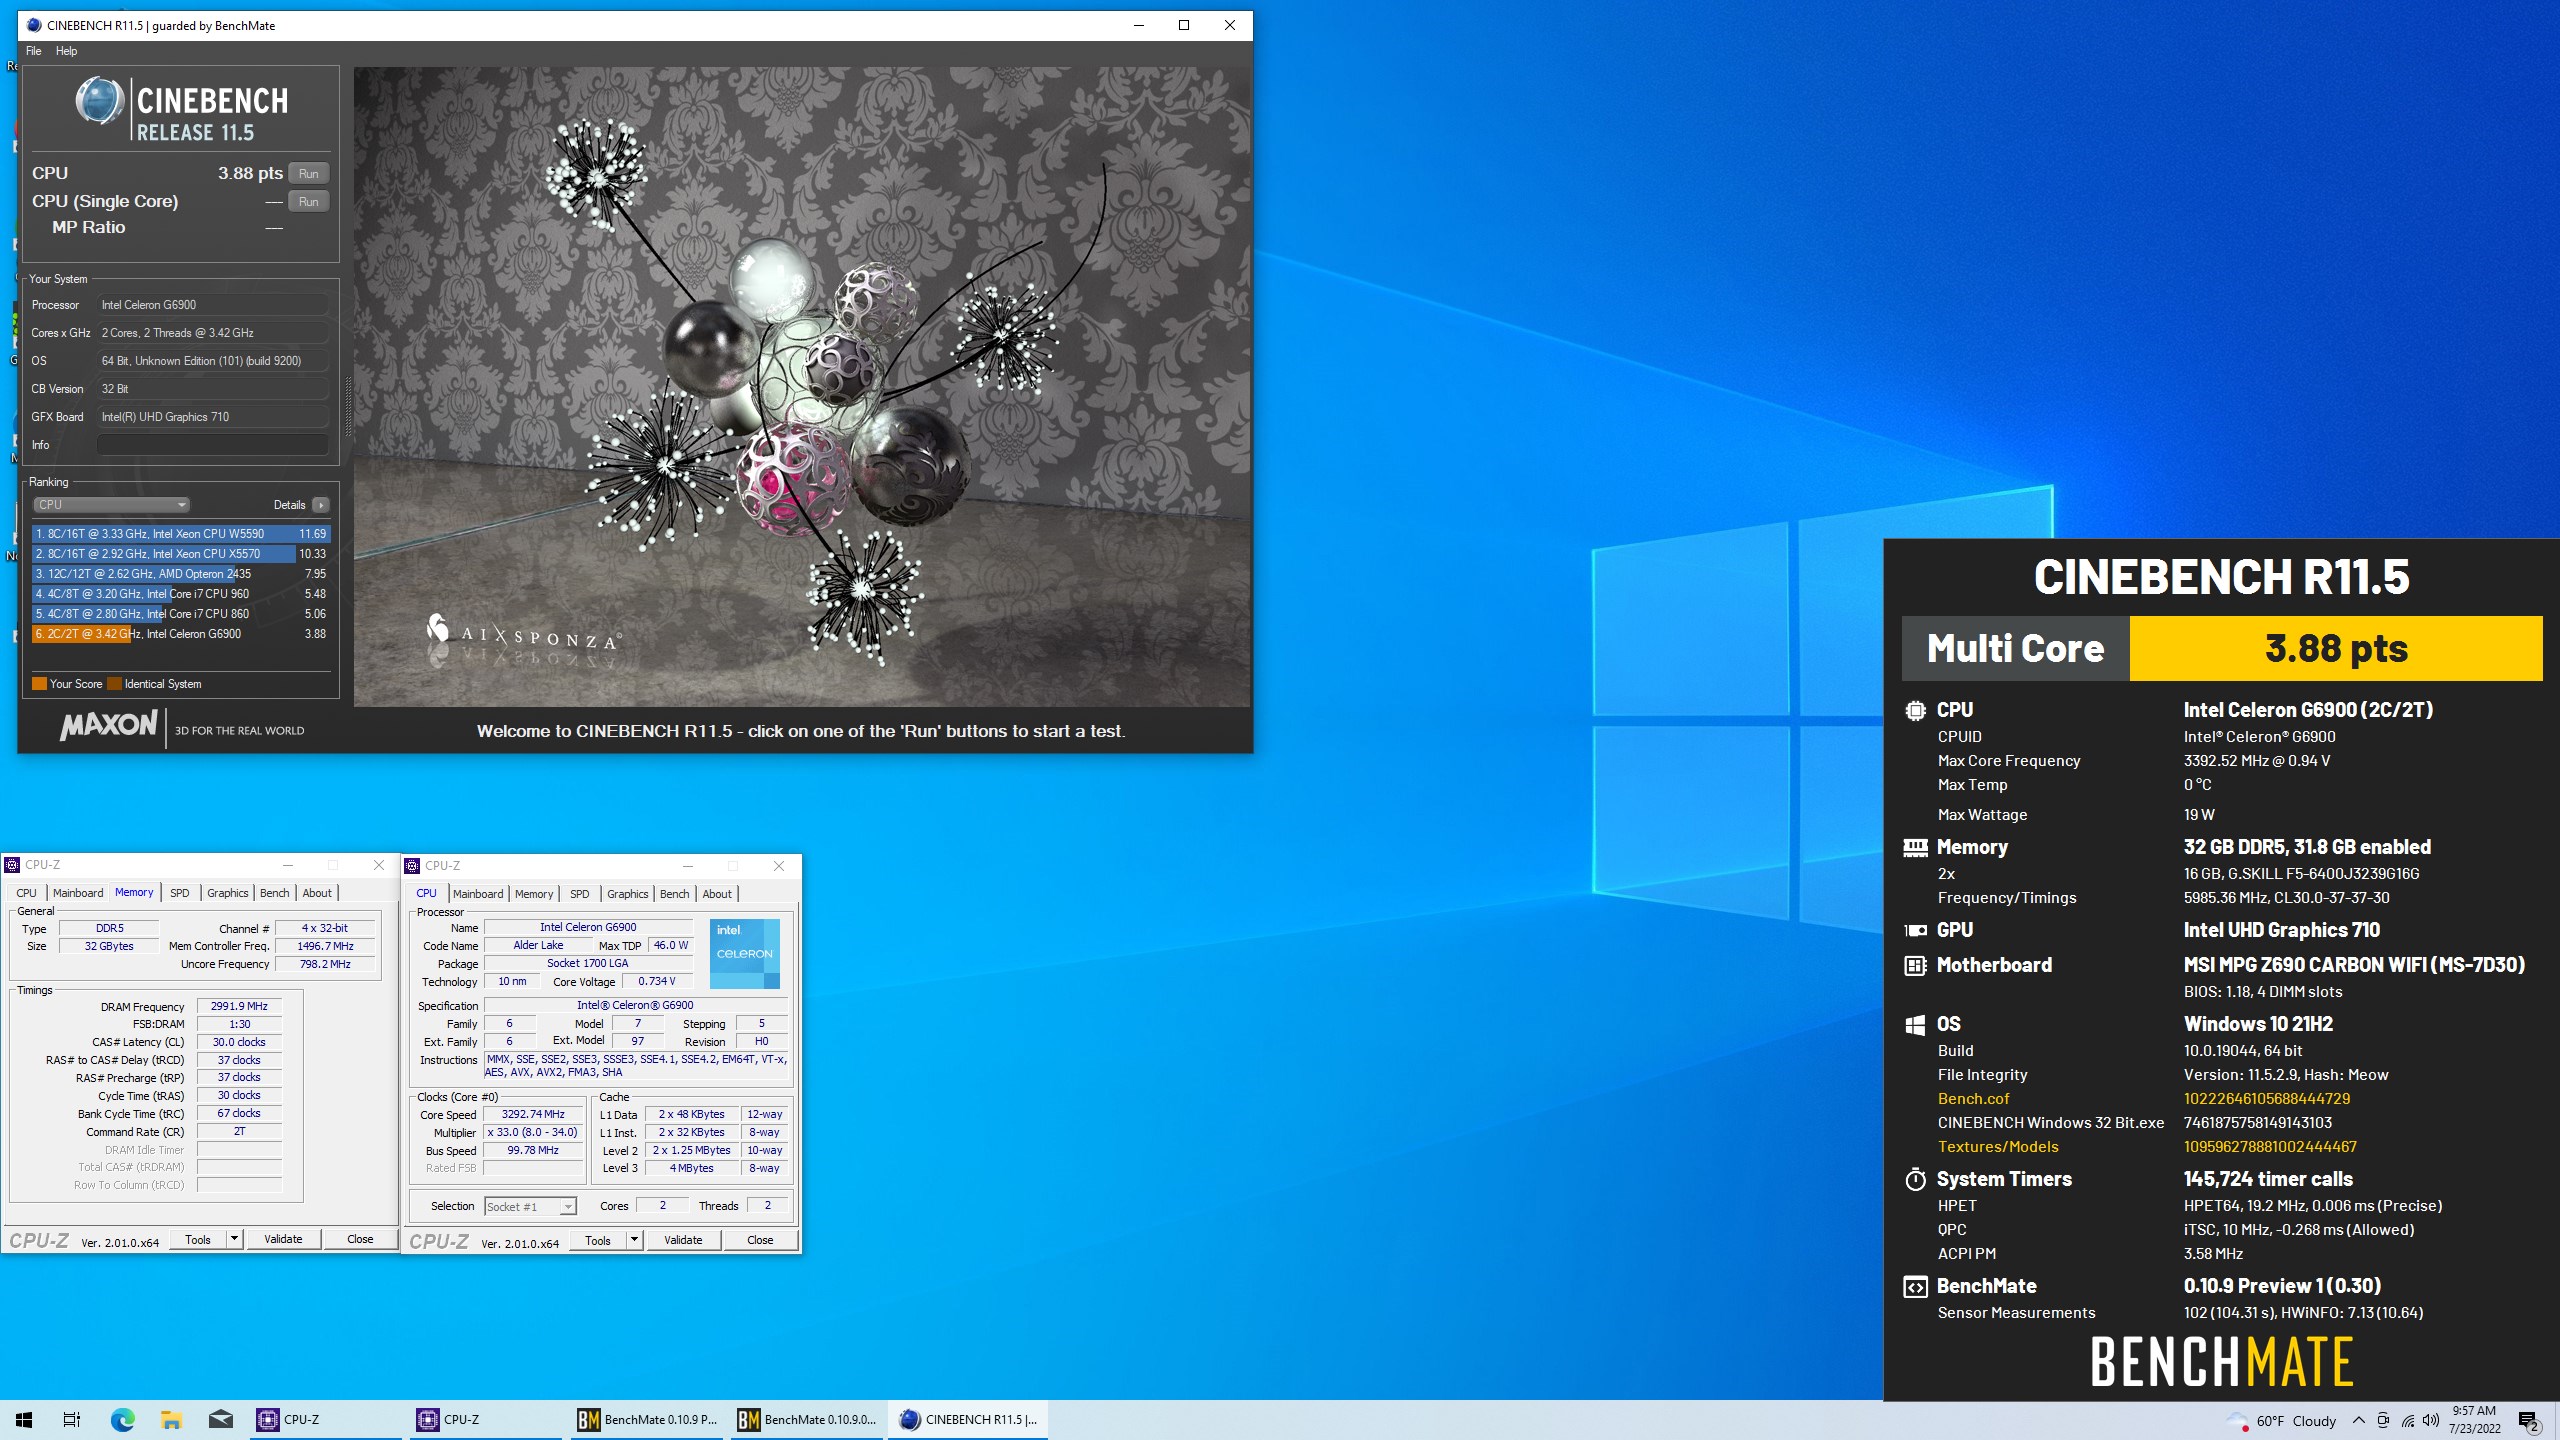The width and height of the screenshot is (2560, 1440).
Task: Open Memory tab in right CPU-Z window
Action: click(534, 894)
